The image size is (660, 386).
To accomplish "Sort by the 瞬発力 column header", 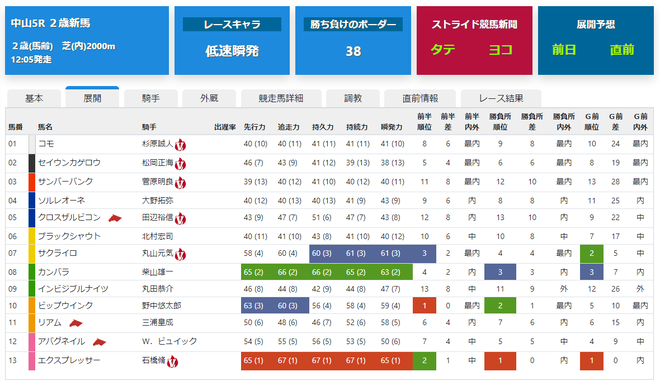I will pyautogui.click(x=391, y=127).
